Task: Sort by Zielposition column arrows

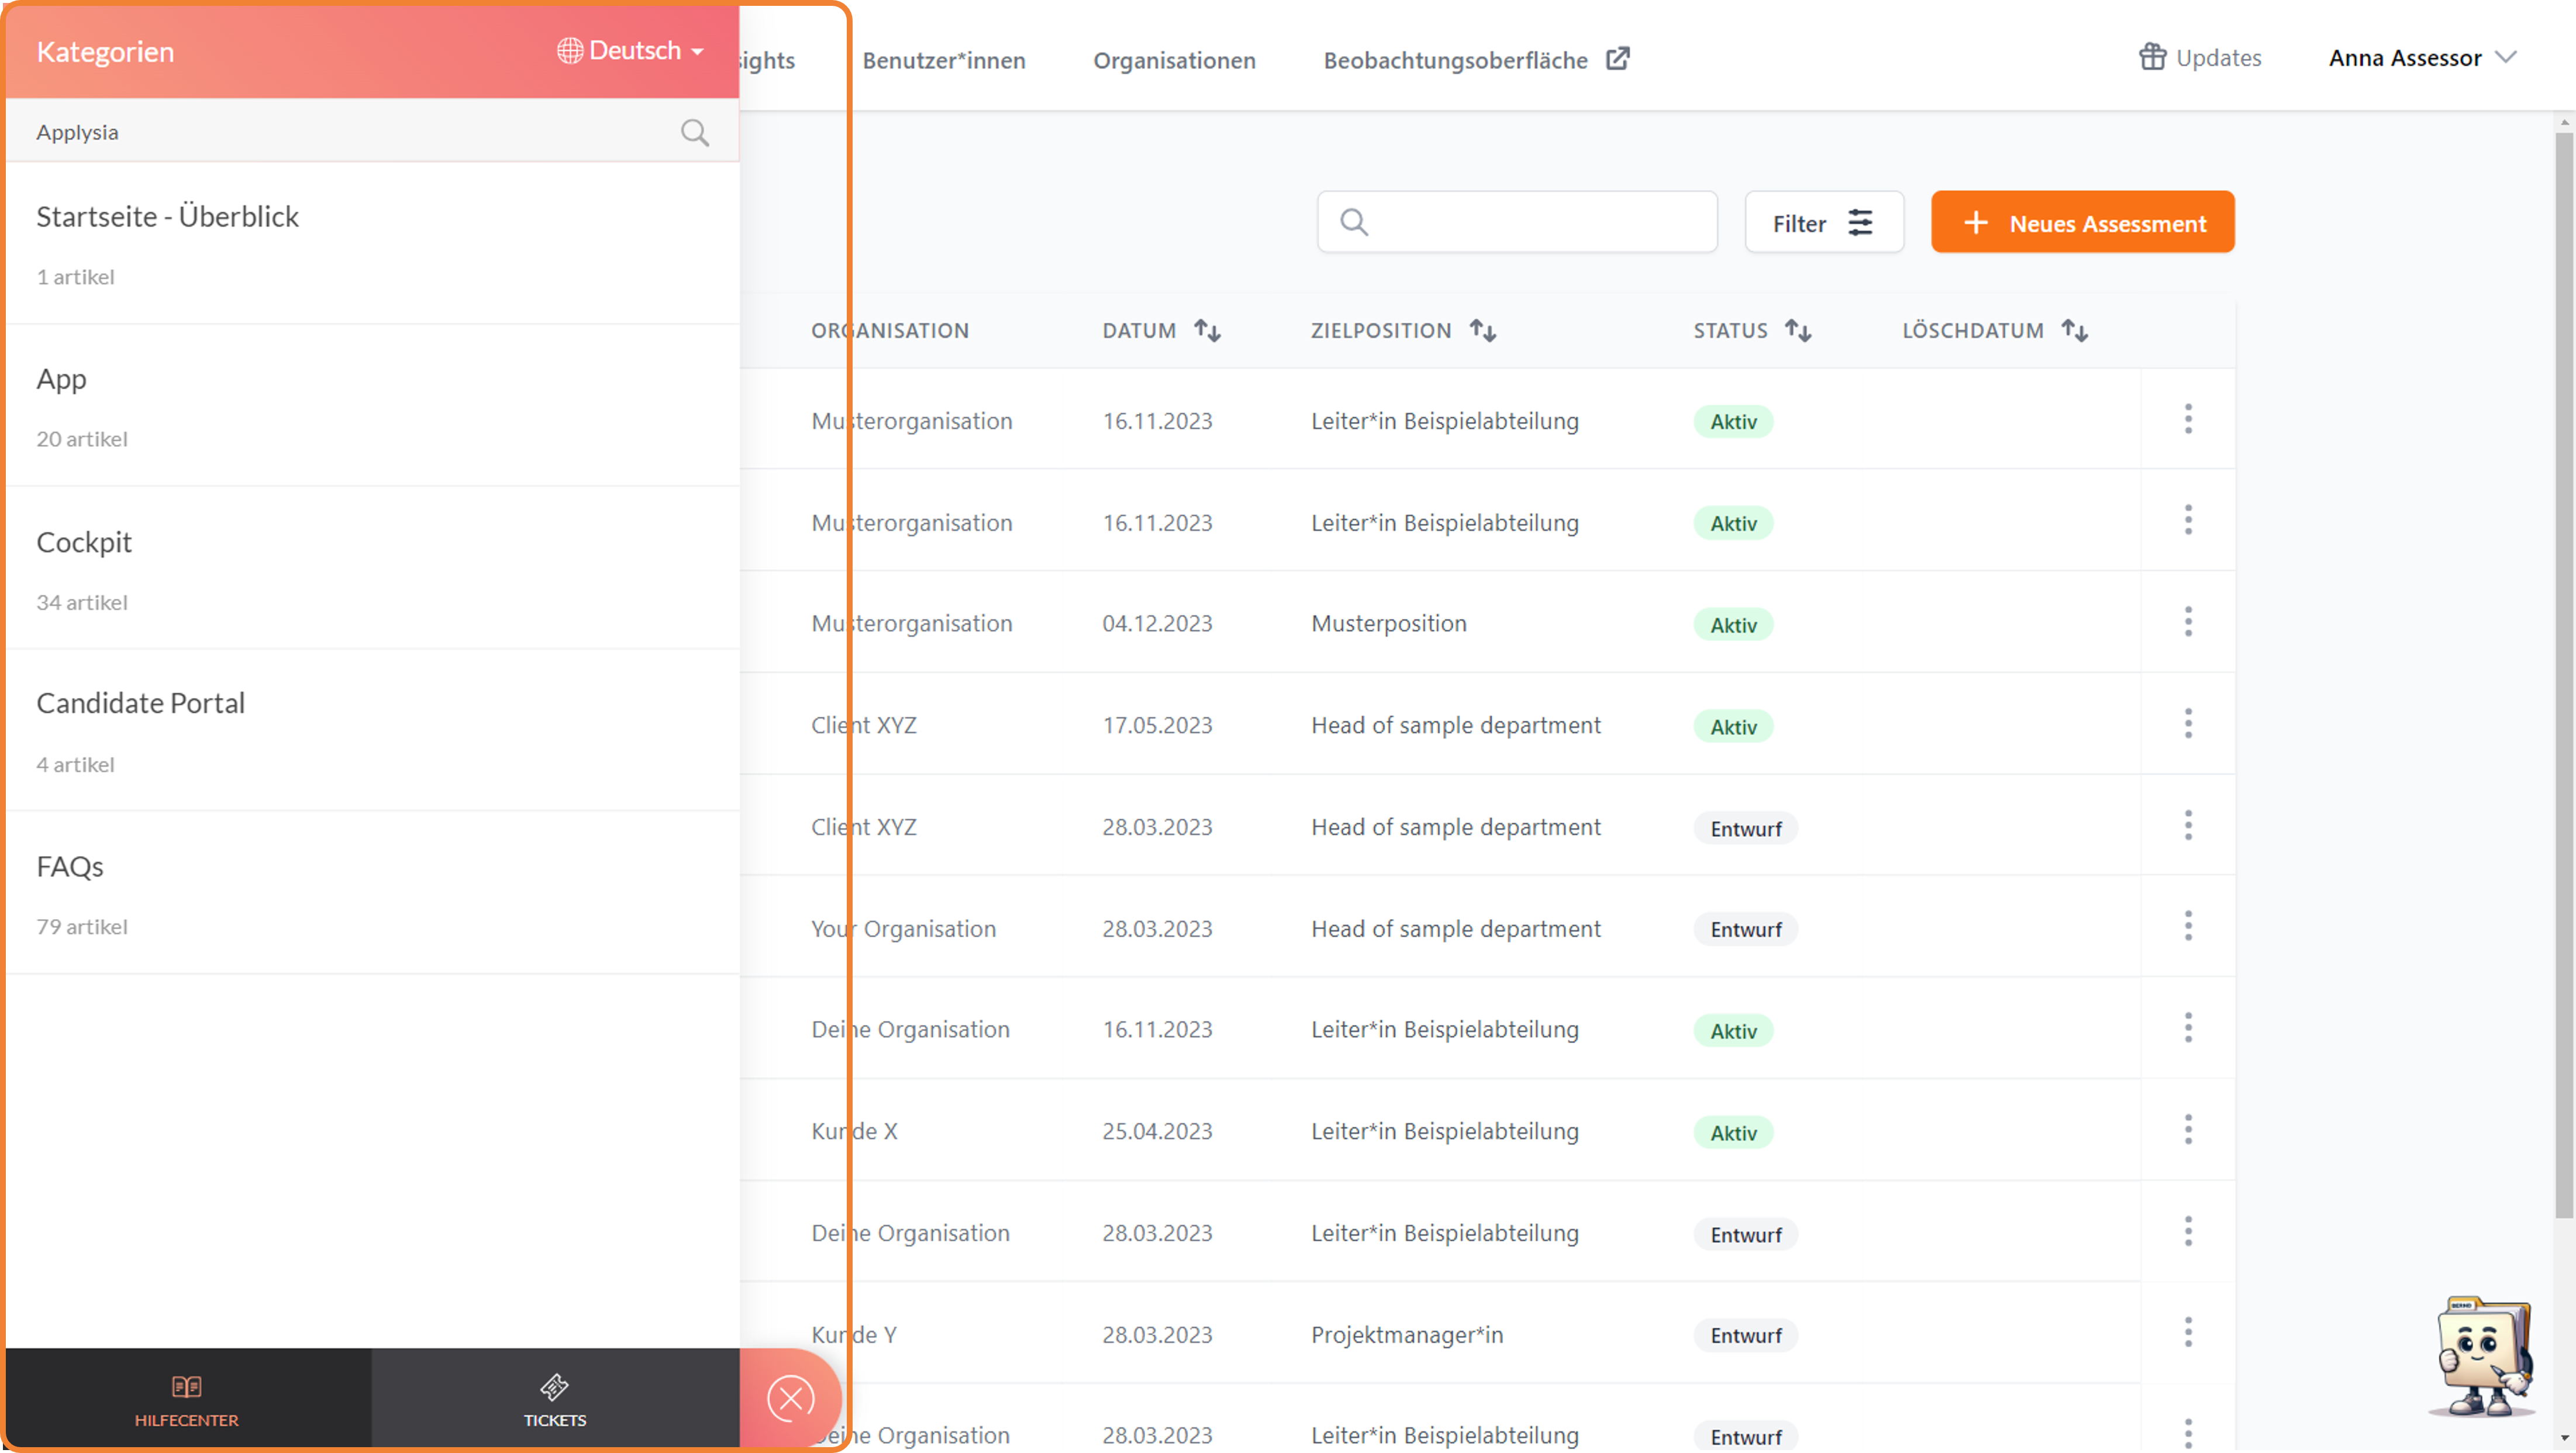Action: (x=1482, y=330)
